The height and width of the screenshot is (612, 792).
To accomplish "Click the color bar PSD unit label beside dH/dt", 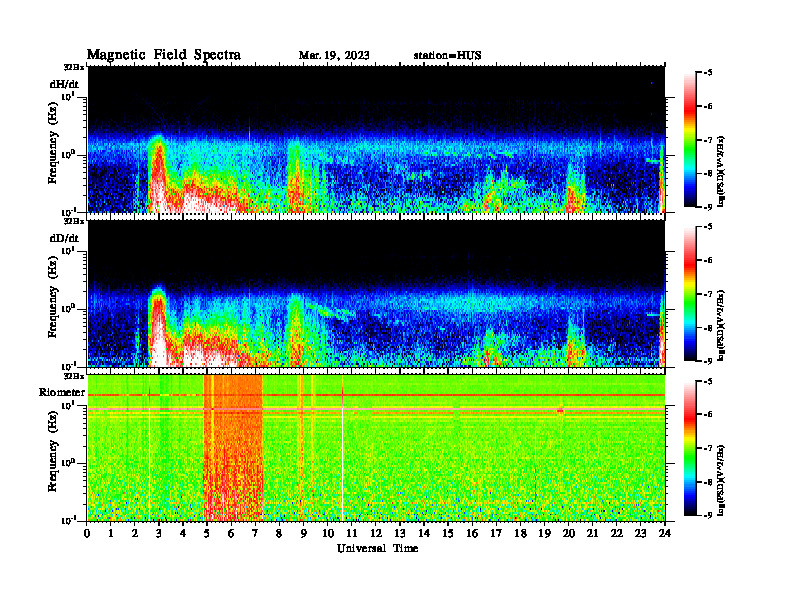I will point(722,171).
